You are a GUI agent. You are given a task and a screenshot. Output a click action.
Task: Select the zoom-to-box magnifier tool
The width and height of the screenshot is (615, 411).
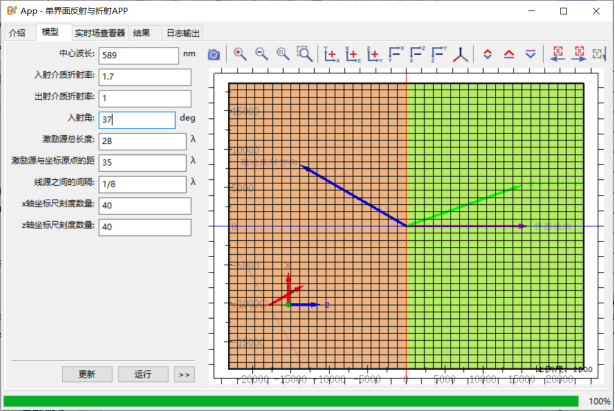coord(304,54)
